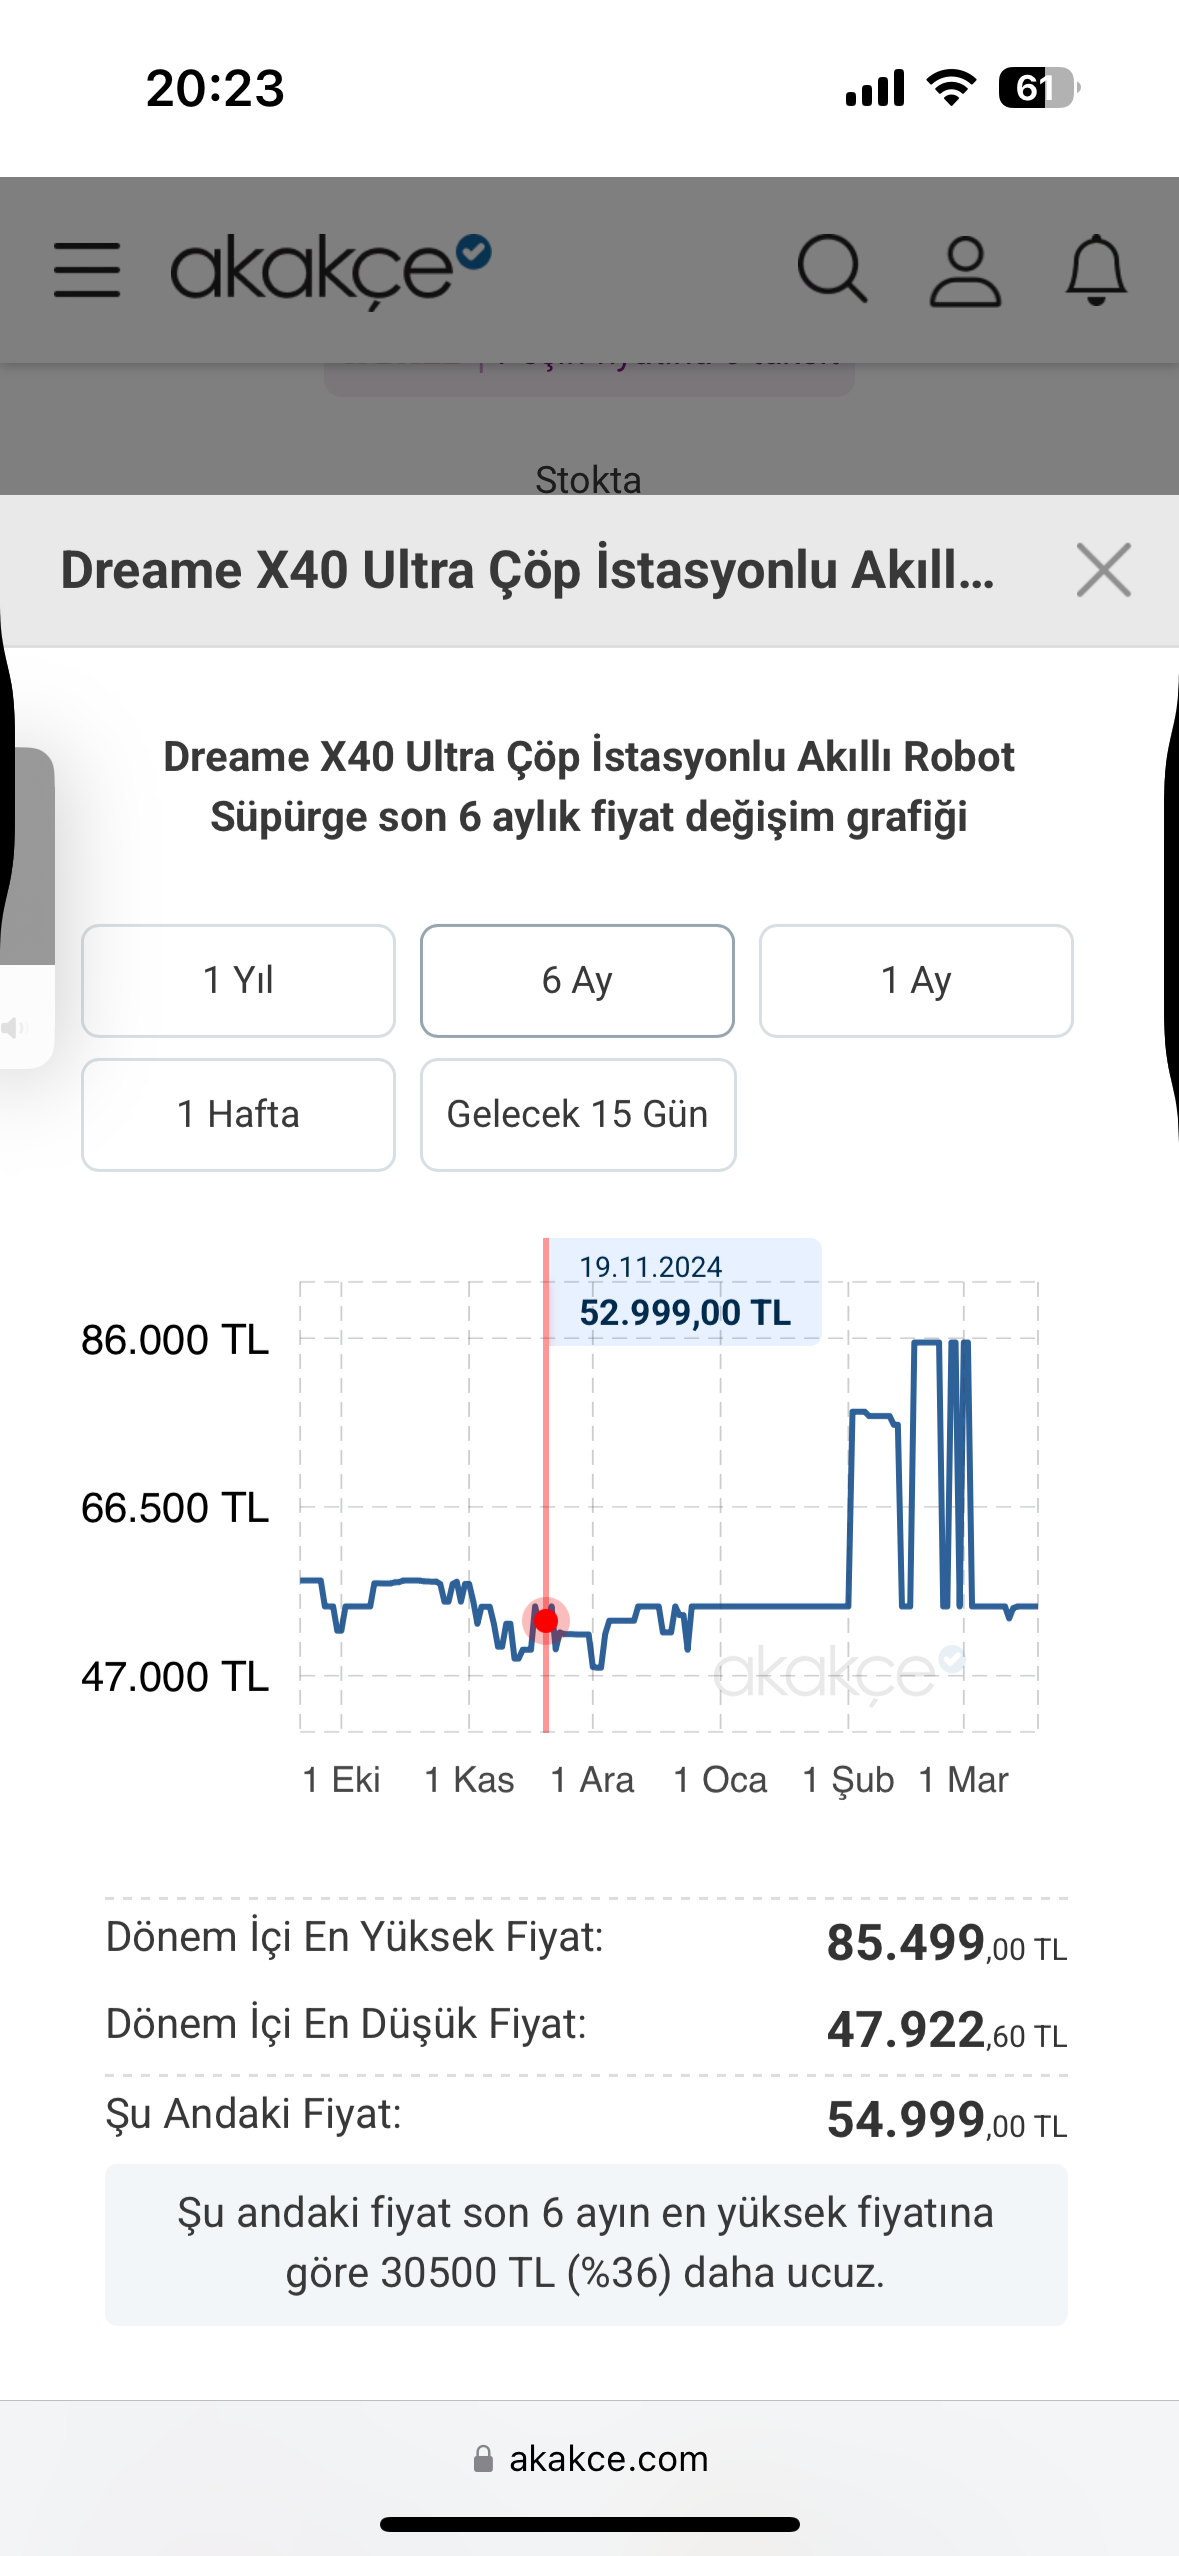Click the red data point on chart
1179x2556 pixels.
click(x=546, y=1621)
